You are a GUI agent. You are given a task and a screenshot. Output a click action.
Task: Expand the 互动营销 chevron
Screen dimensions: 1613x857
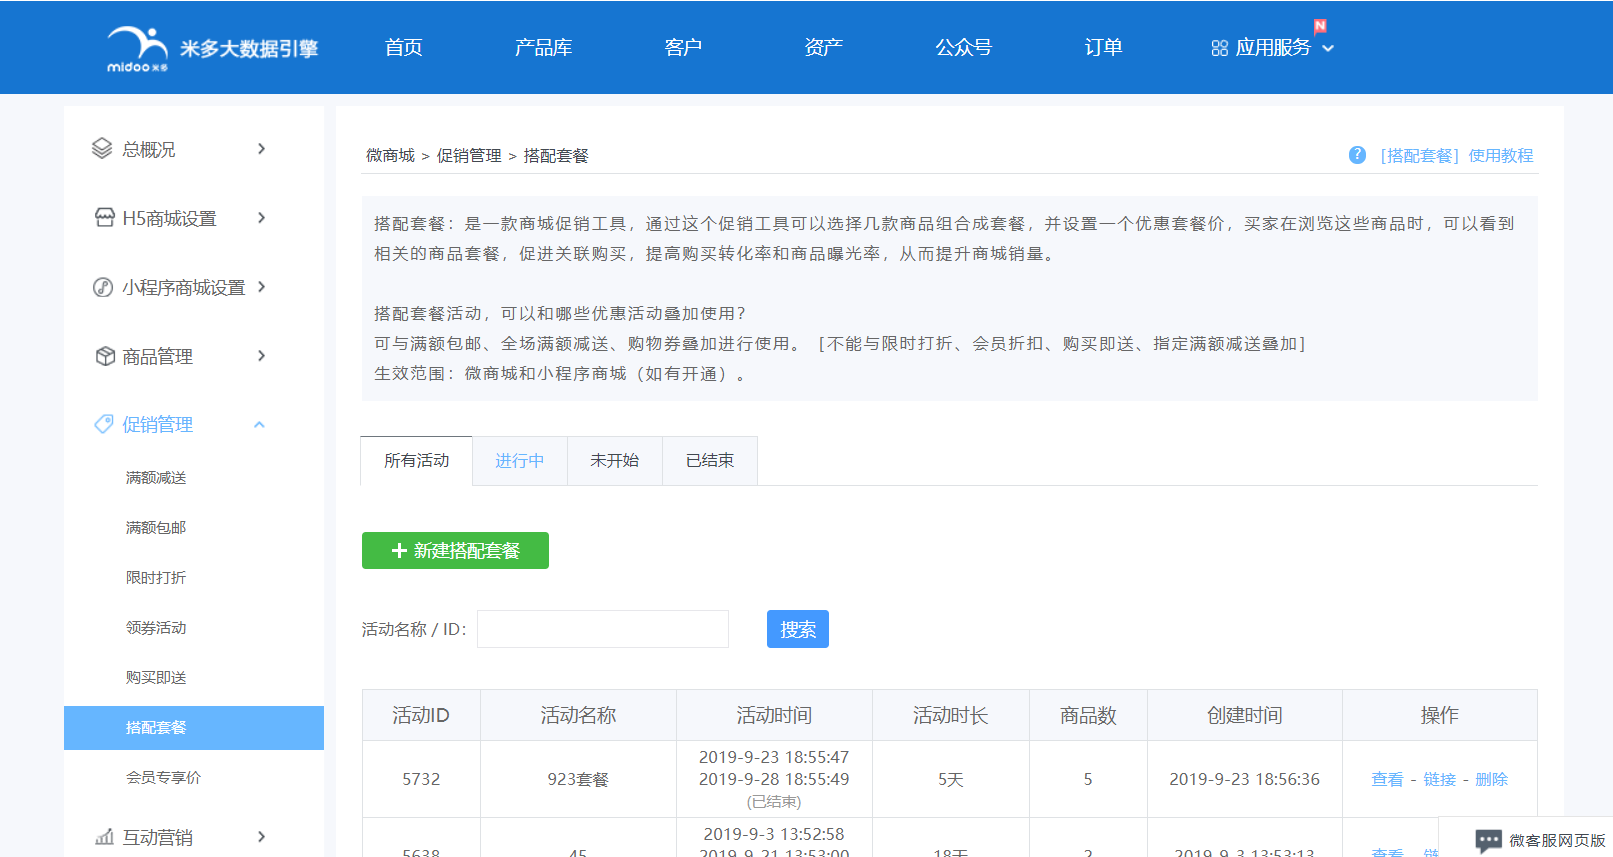pos(261,837)
